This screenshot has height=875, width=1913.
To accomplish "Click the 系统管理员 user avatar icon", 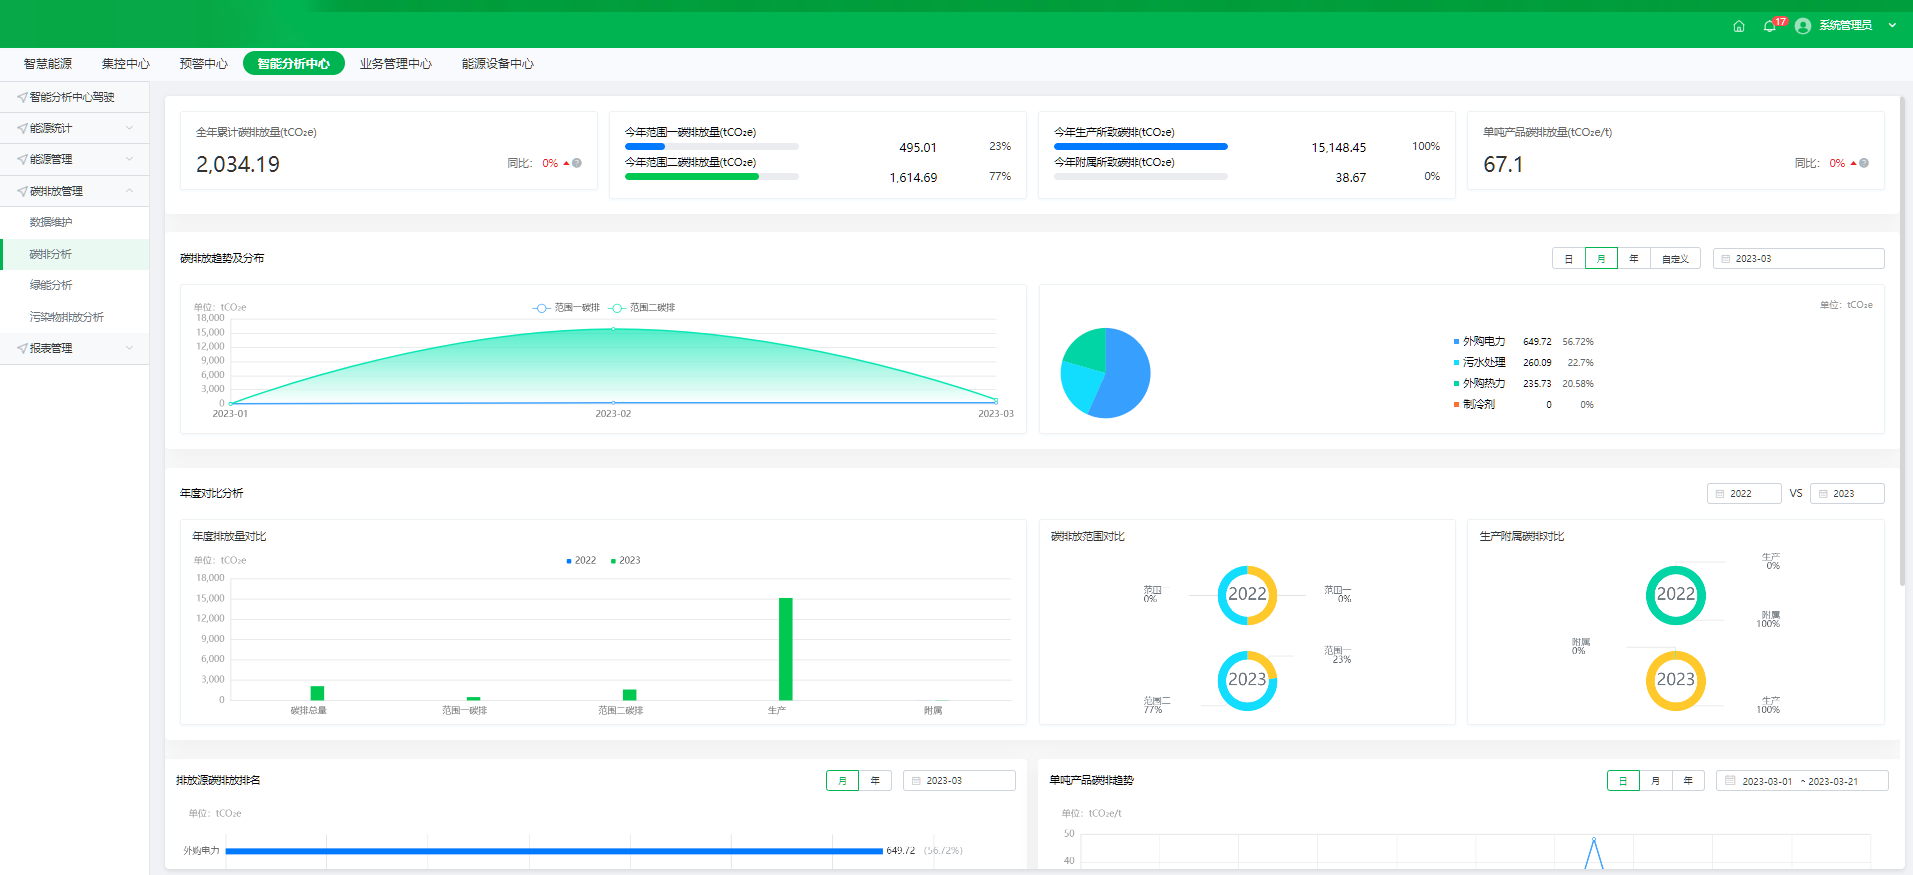I will 1803,26.
